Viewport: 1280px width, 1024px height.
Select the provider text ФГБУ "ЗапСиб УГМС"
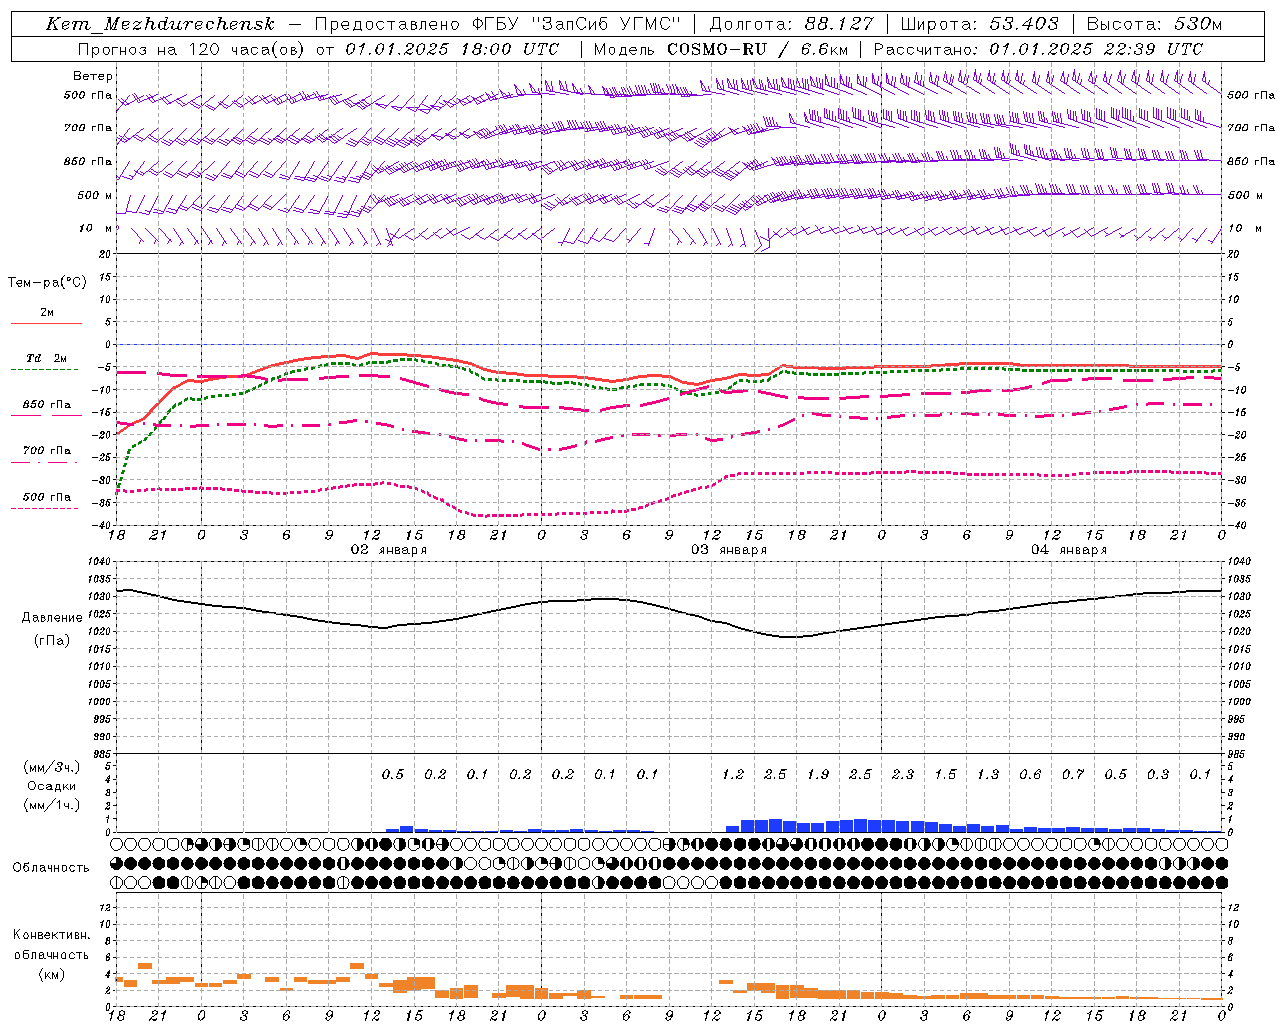click(x=575, y=24)
